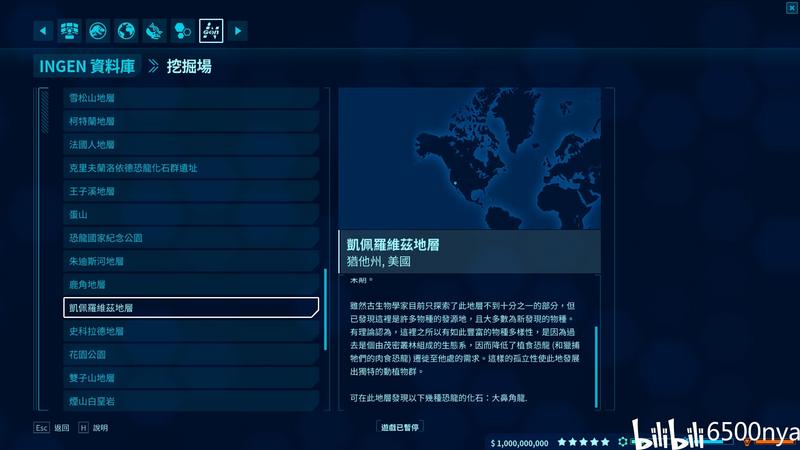Select 鹿角地層 entry
Screen dimensions: 800x450
191,285
